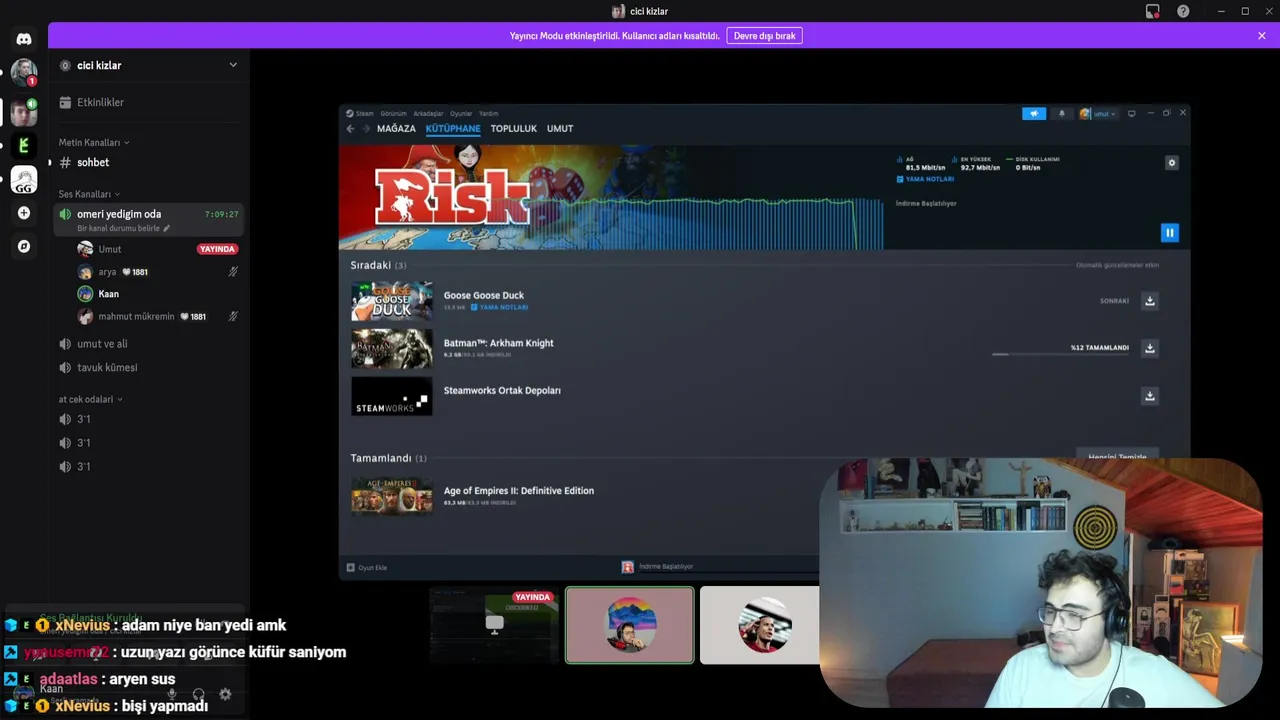Go forward with Steam forward arrow
The height and width of the screenshot is (720, 1280).
coord(365,129)
